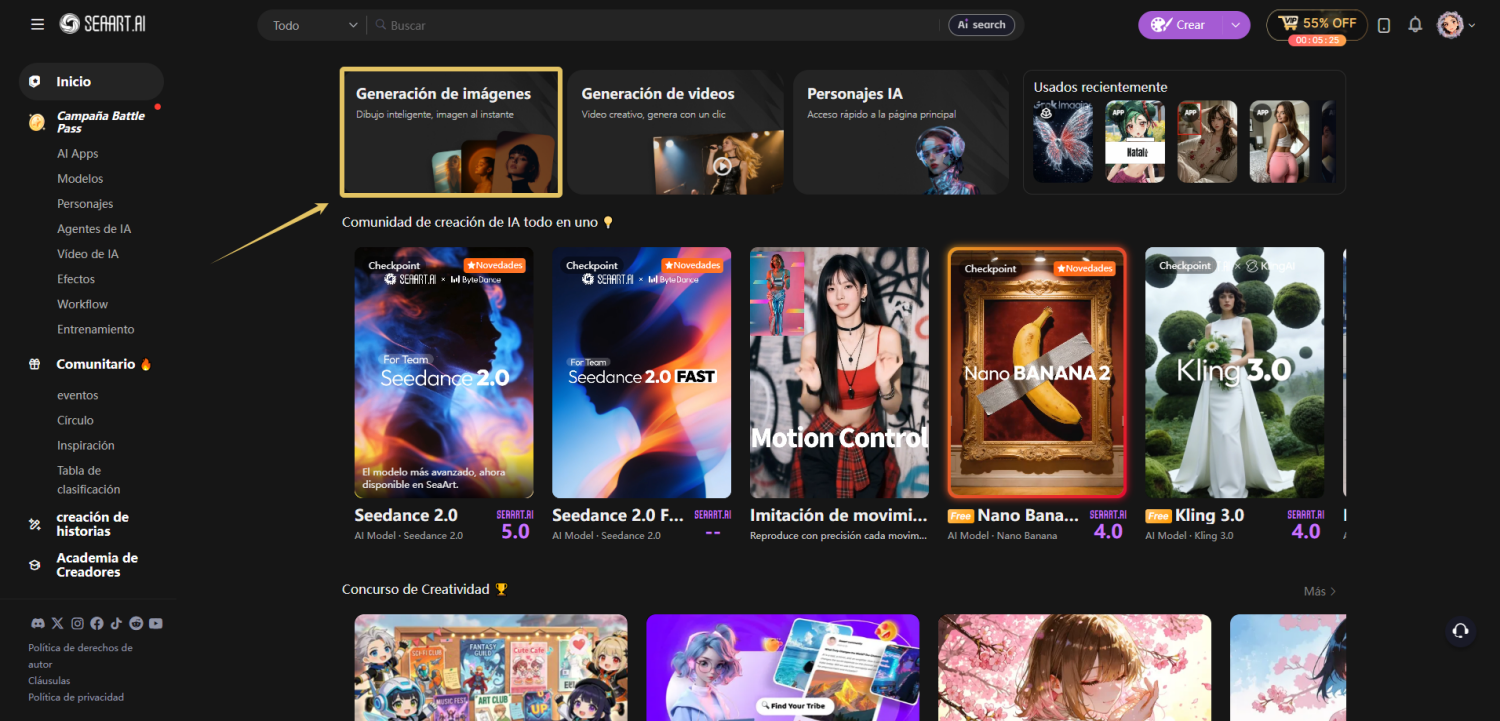Image resolution: width=1500 pixels, height=721 pixels.
Task: Select Modelos in the sidebar
Action: coord(80,179)
